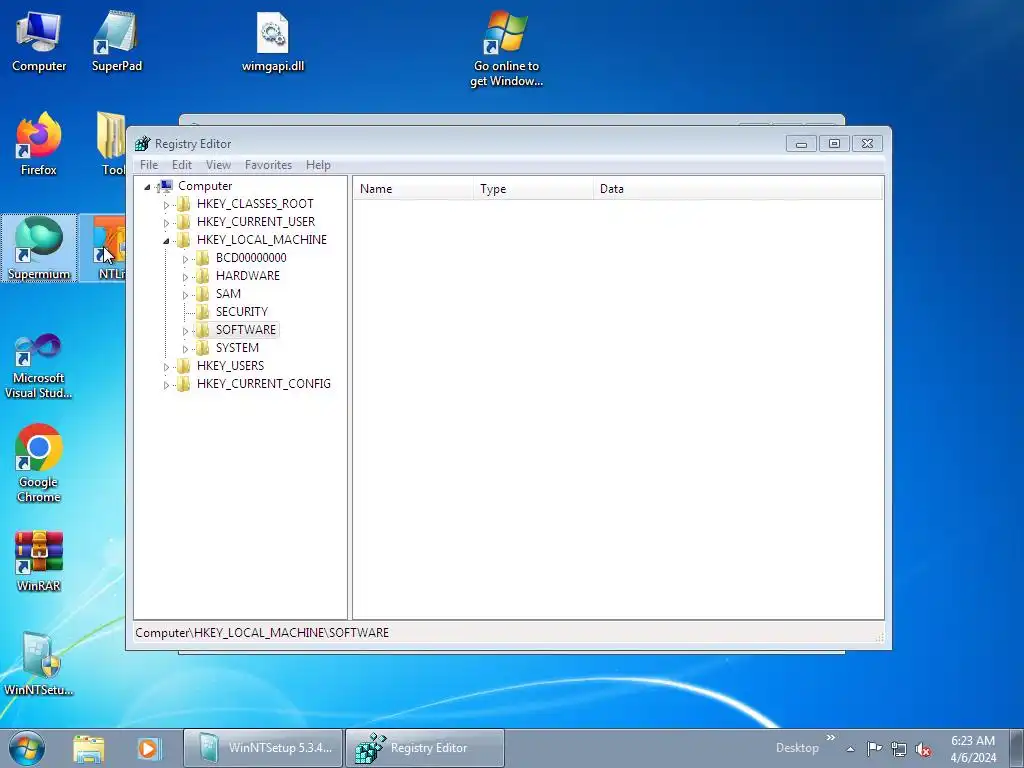Click the Registry Editor taskbar button
The image size is (1024, 768).
424,748
